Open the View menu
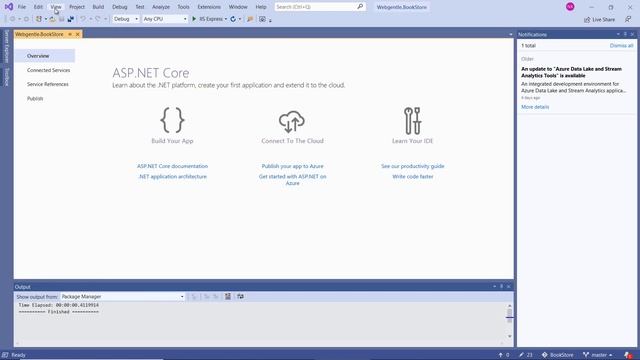This screenshot has height=360, width=640. [56, 7]
